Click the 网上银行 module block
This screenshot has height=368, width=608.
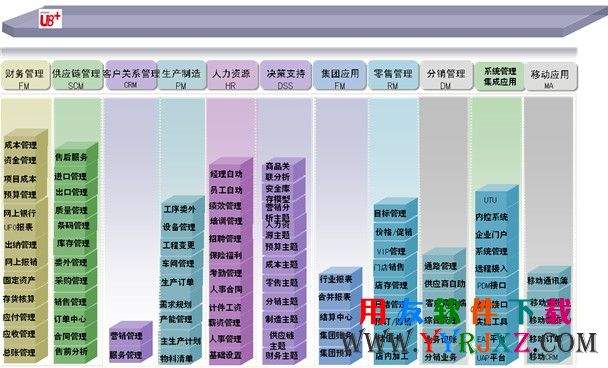click(20, 213)
